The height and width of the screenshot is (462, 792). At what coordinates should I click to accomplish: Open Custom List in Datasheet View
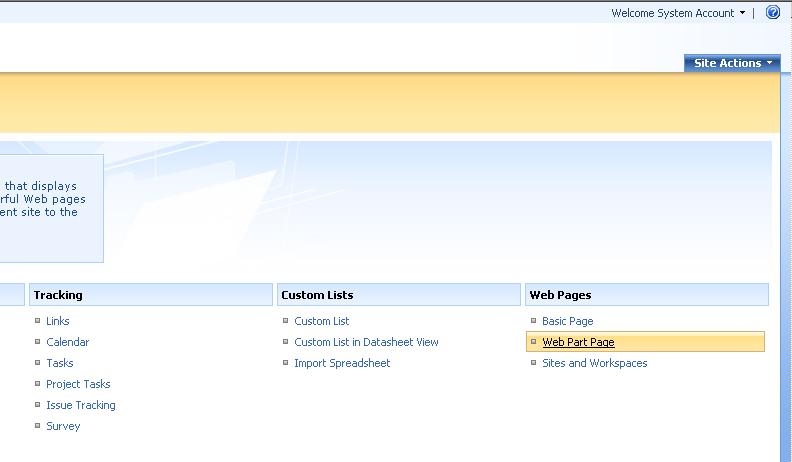pyautogui.click(x=366, y=342)
